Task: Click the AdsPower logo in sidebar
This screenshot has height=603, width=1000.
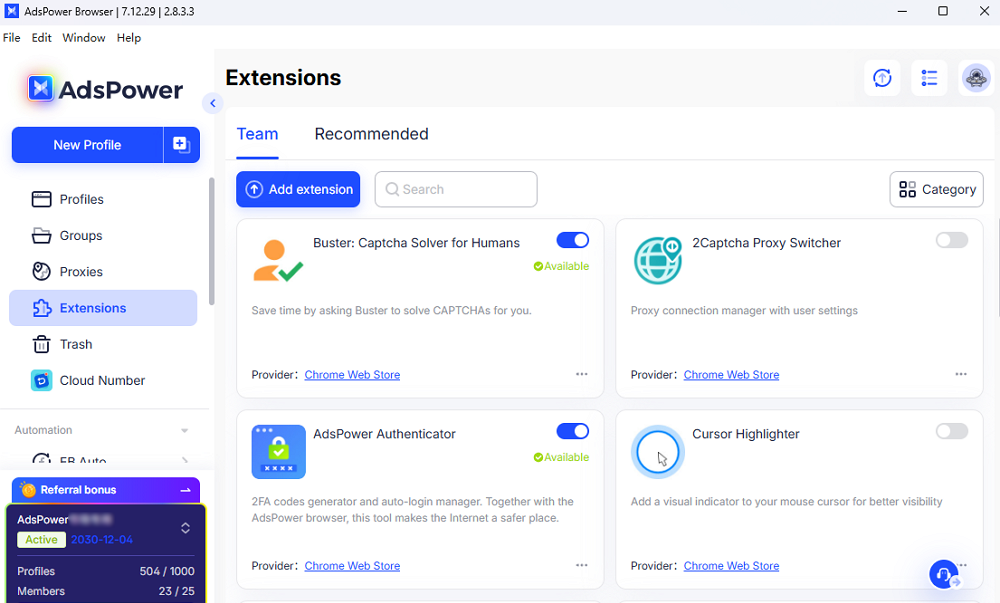Action: click(105, 89)
